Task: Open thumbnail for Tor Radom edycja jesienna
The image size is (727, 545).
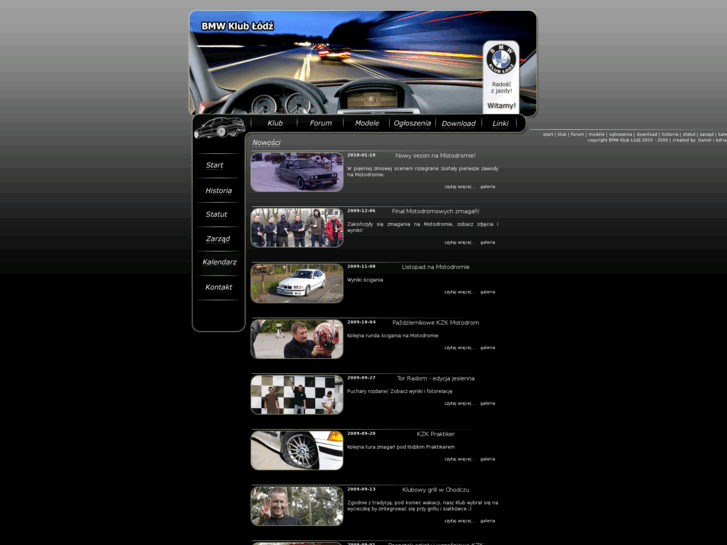Action: (x=297, y=395)
